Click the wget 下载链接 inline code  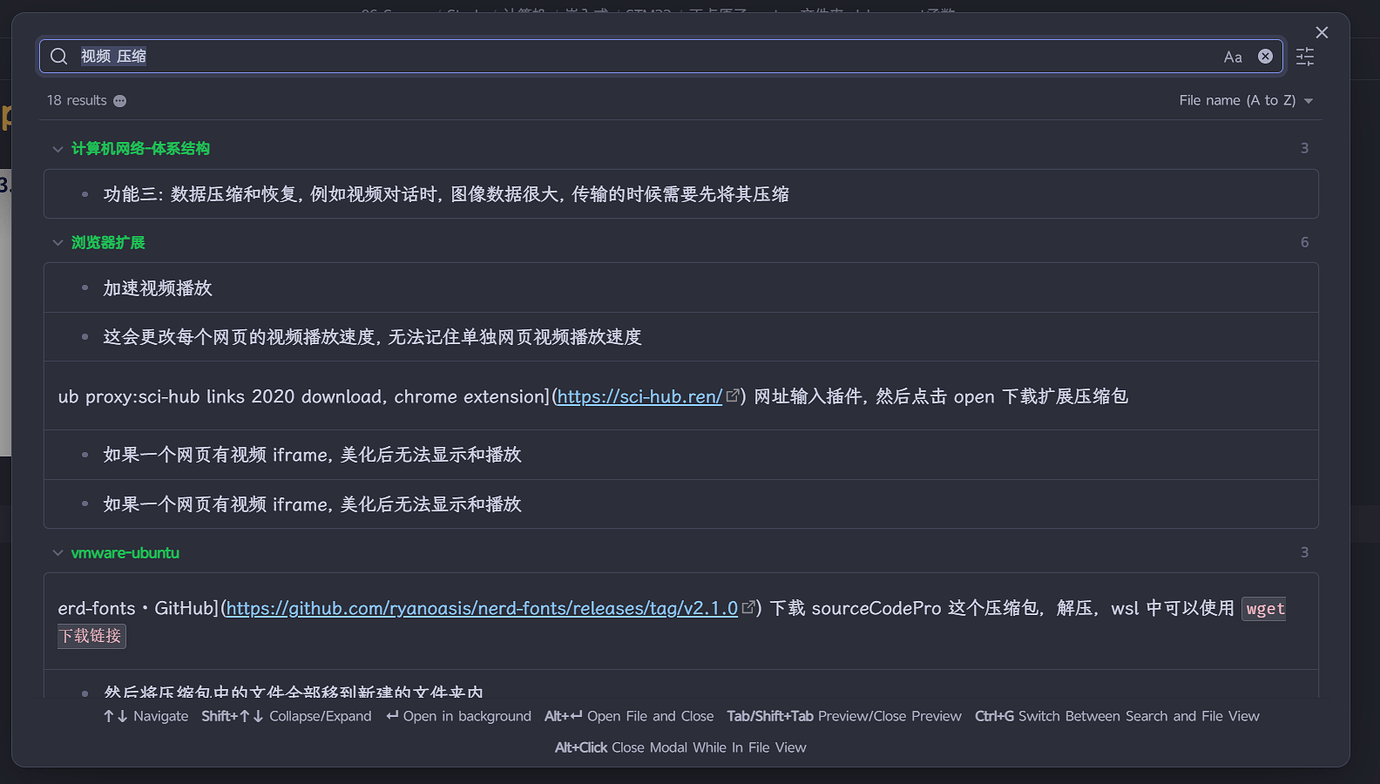coord(91,635)
